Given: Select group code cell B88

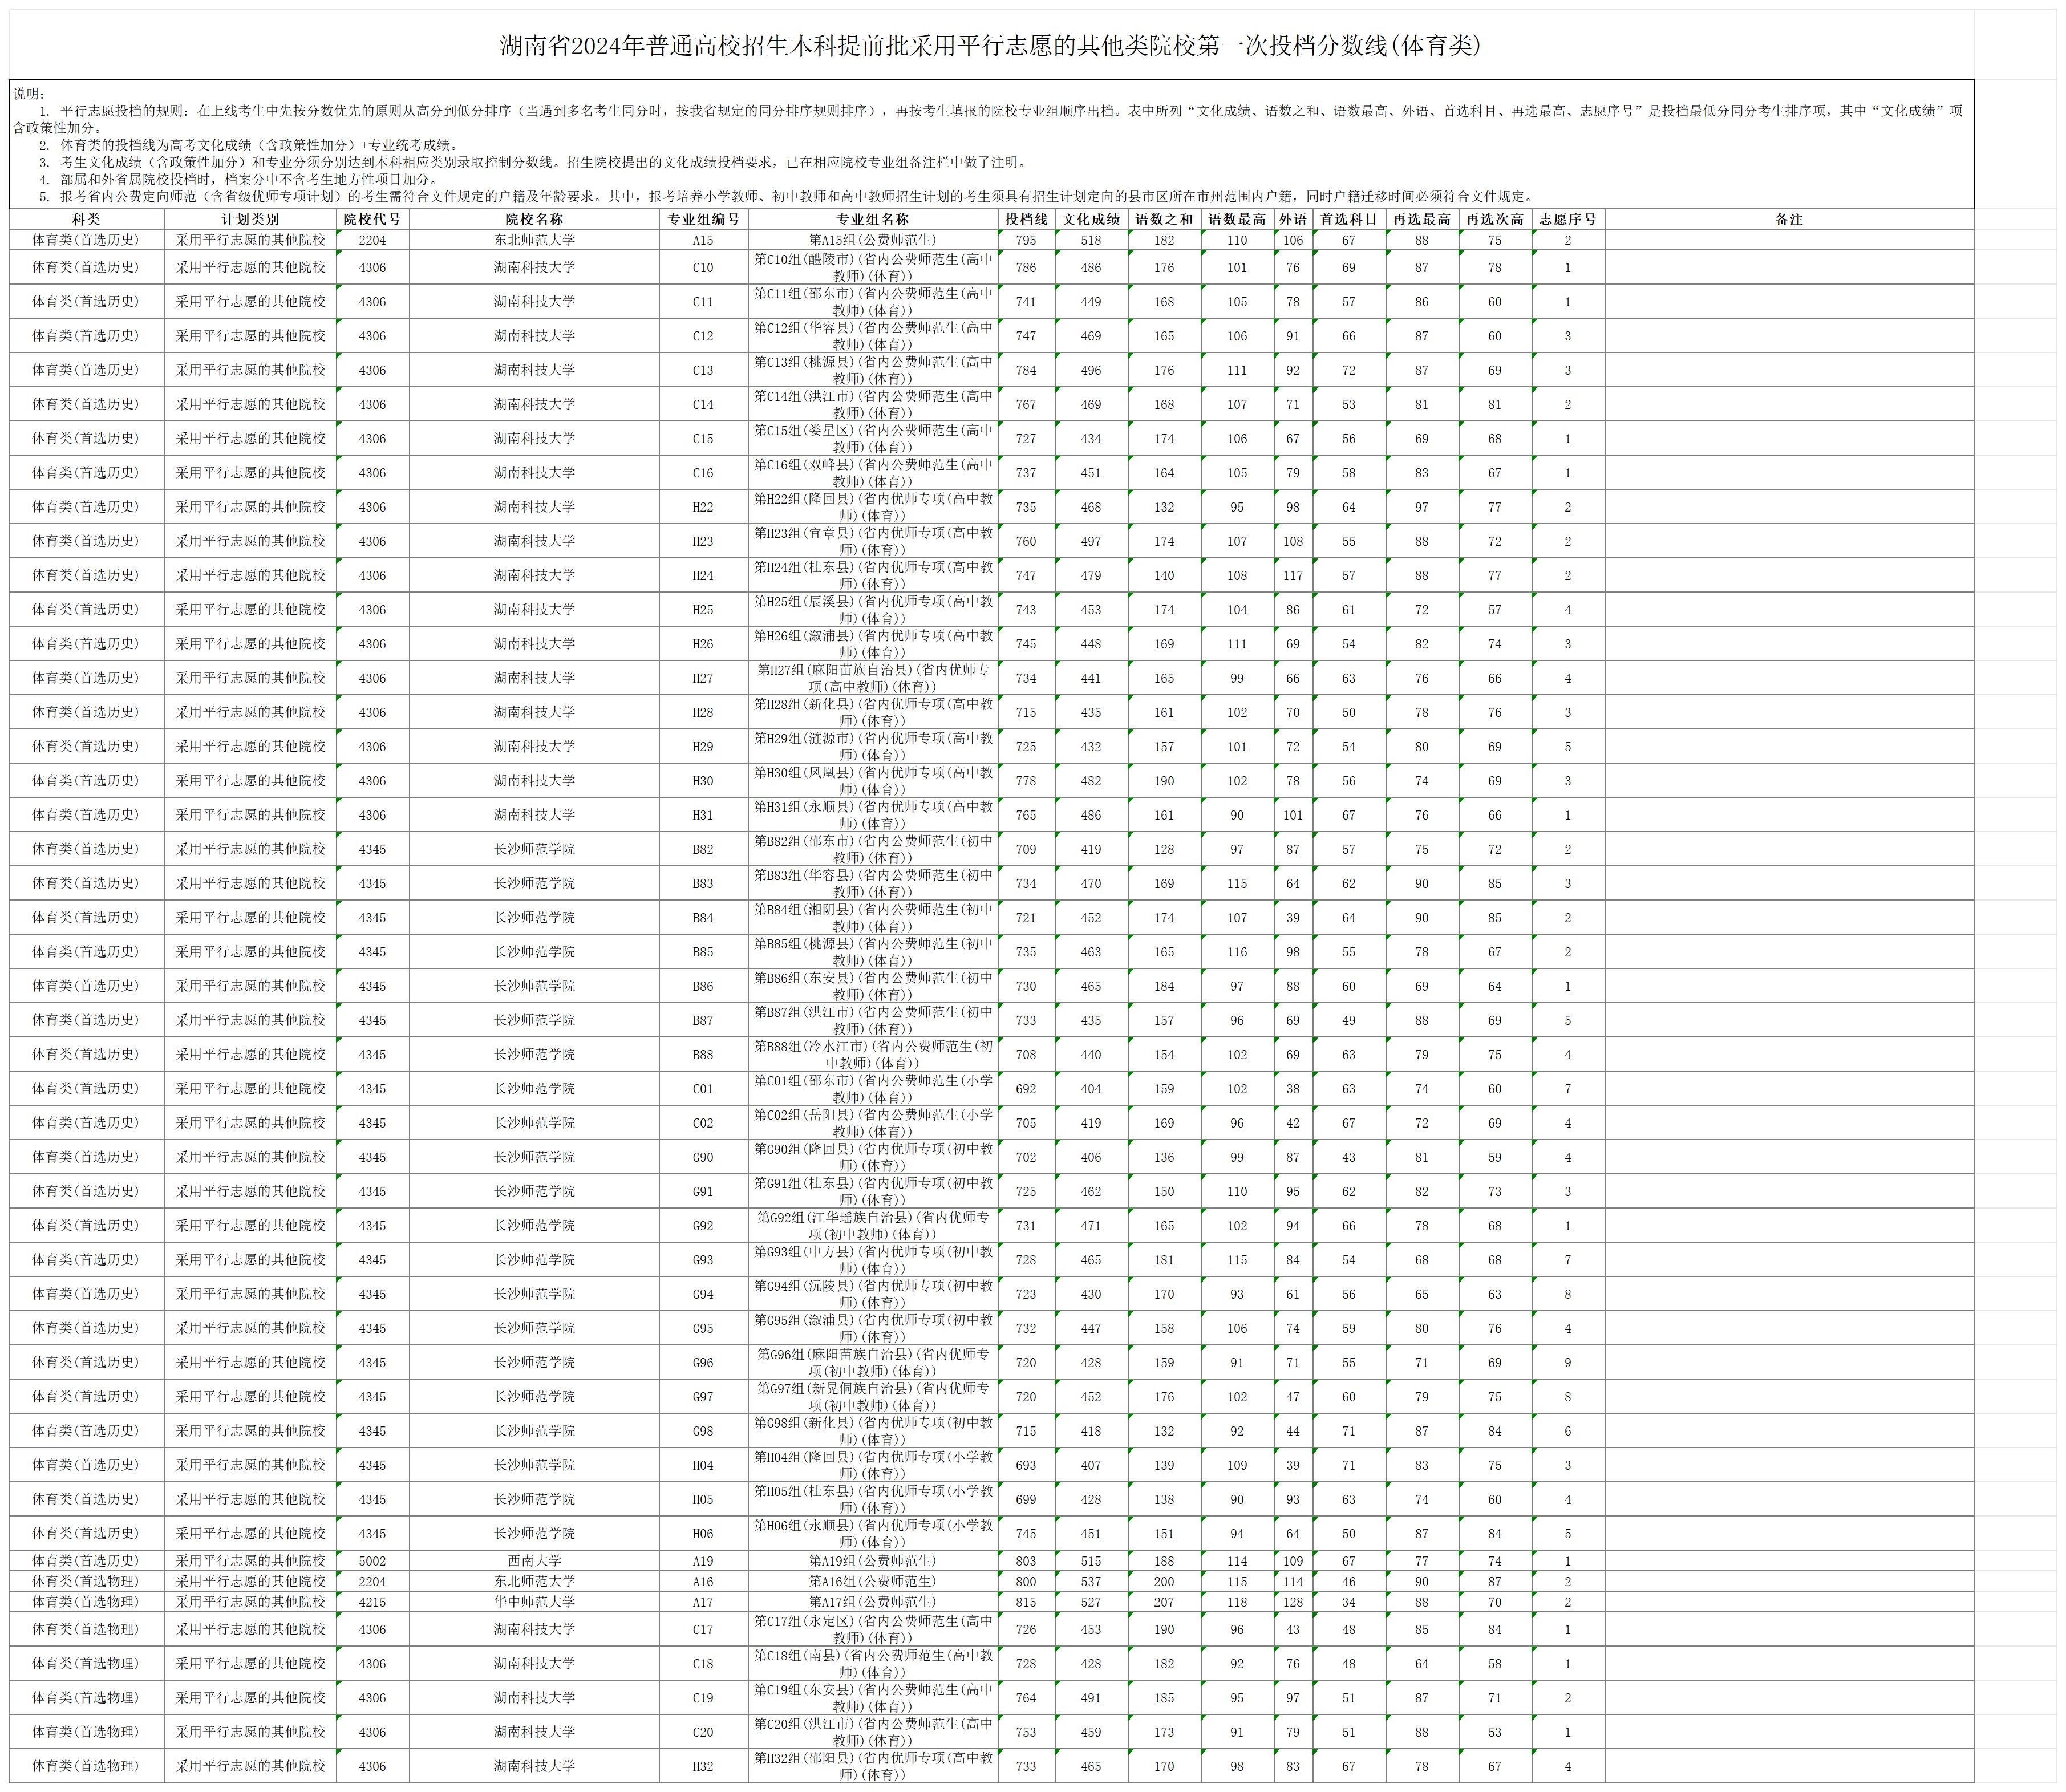Looking at the screenshot, I should (703, 1054).
